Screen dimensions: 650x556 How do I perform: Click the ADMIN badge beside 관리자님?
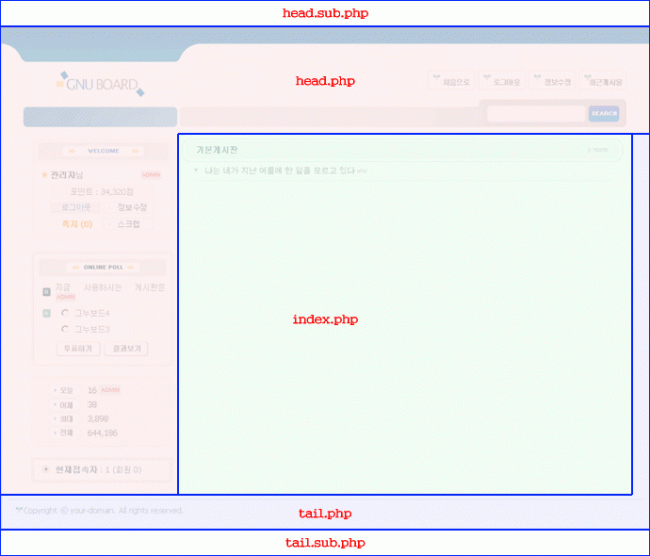click(x=150, y=175)
